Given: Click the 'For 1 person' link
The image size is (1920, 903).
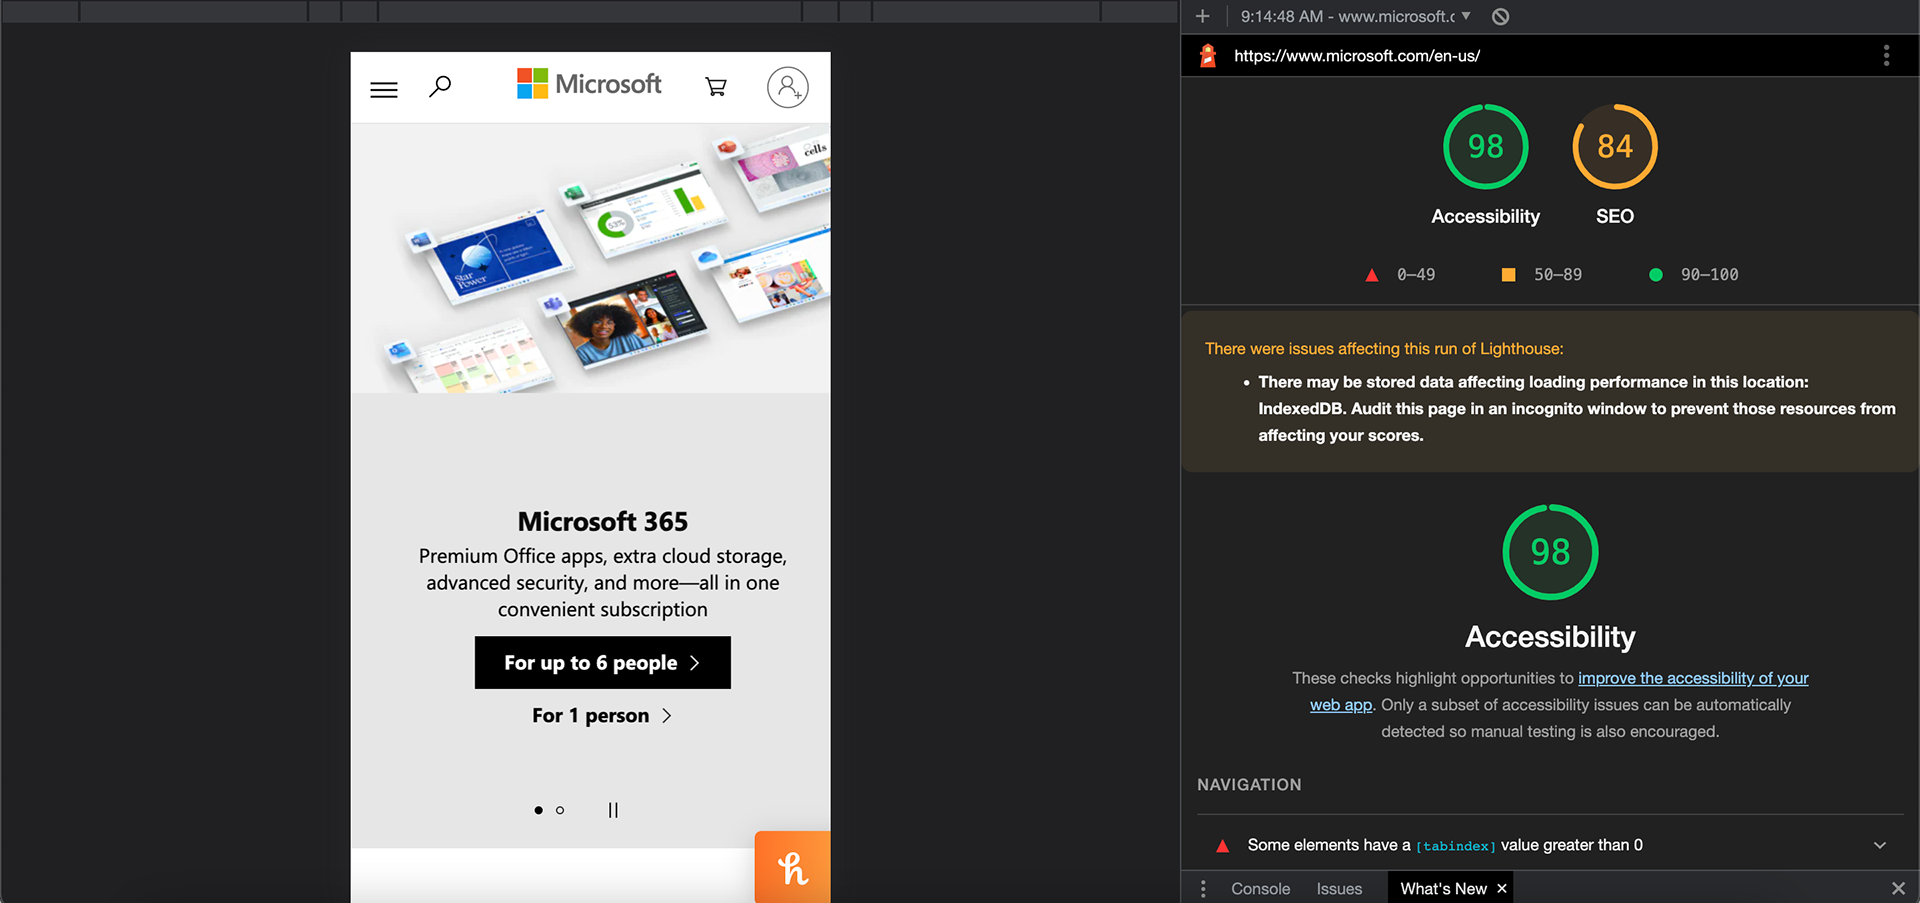Looking at the screenshot, I should point(602,716).
